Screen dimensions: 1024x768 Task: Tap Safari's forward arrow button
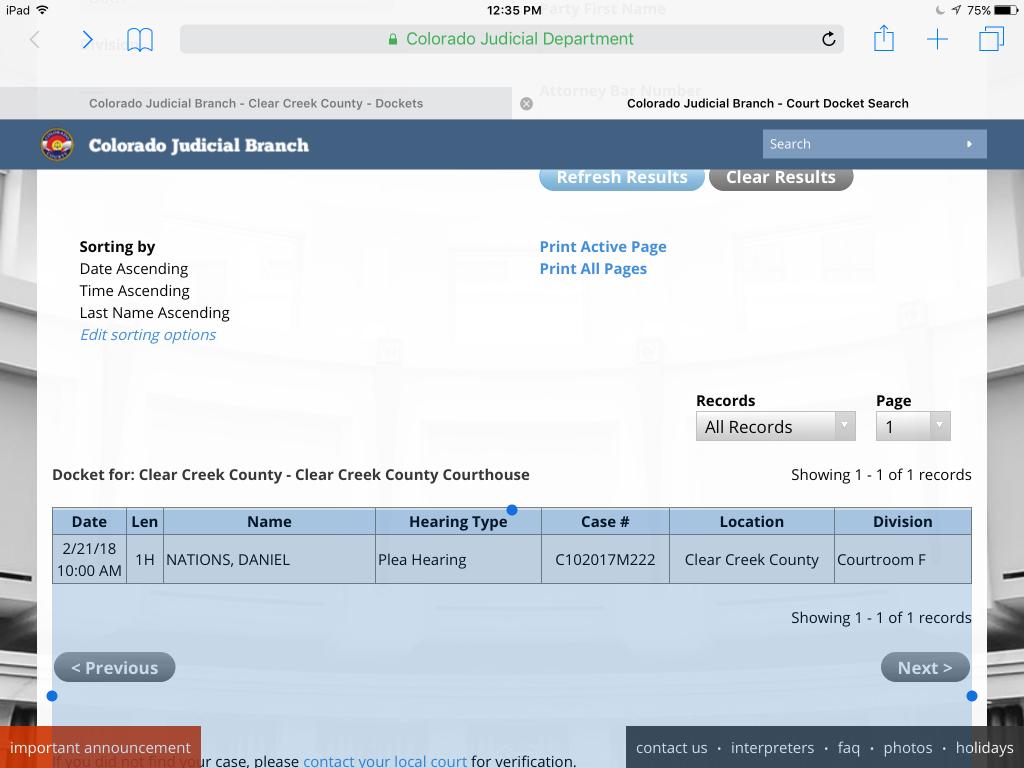[87, 40]
